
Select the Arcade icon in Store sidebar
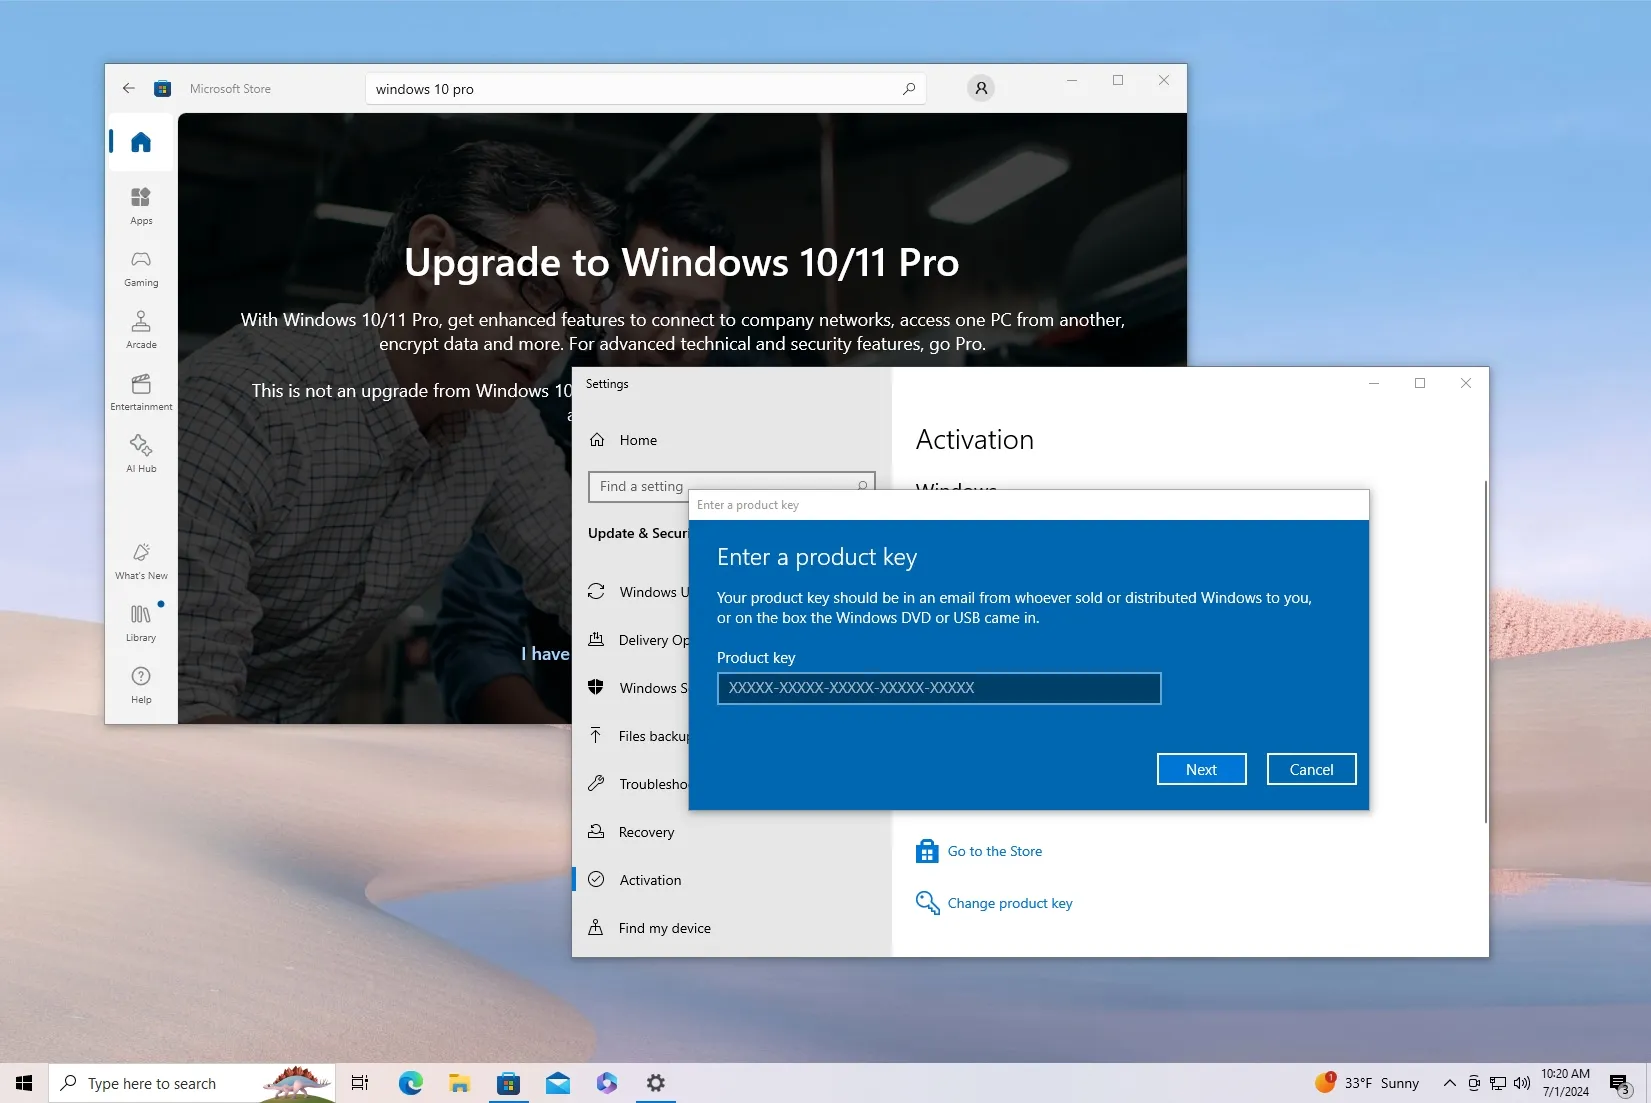coord(141,329)
